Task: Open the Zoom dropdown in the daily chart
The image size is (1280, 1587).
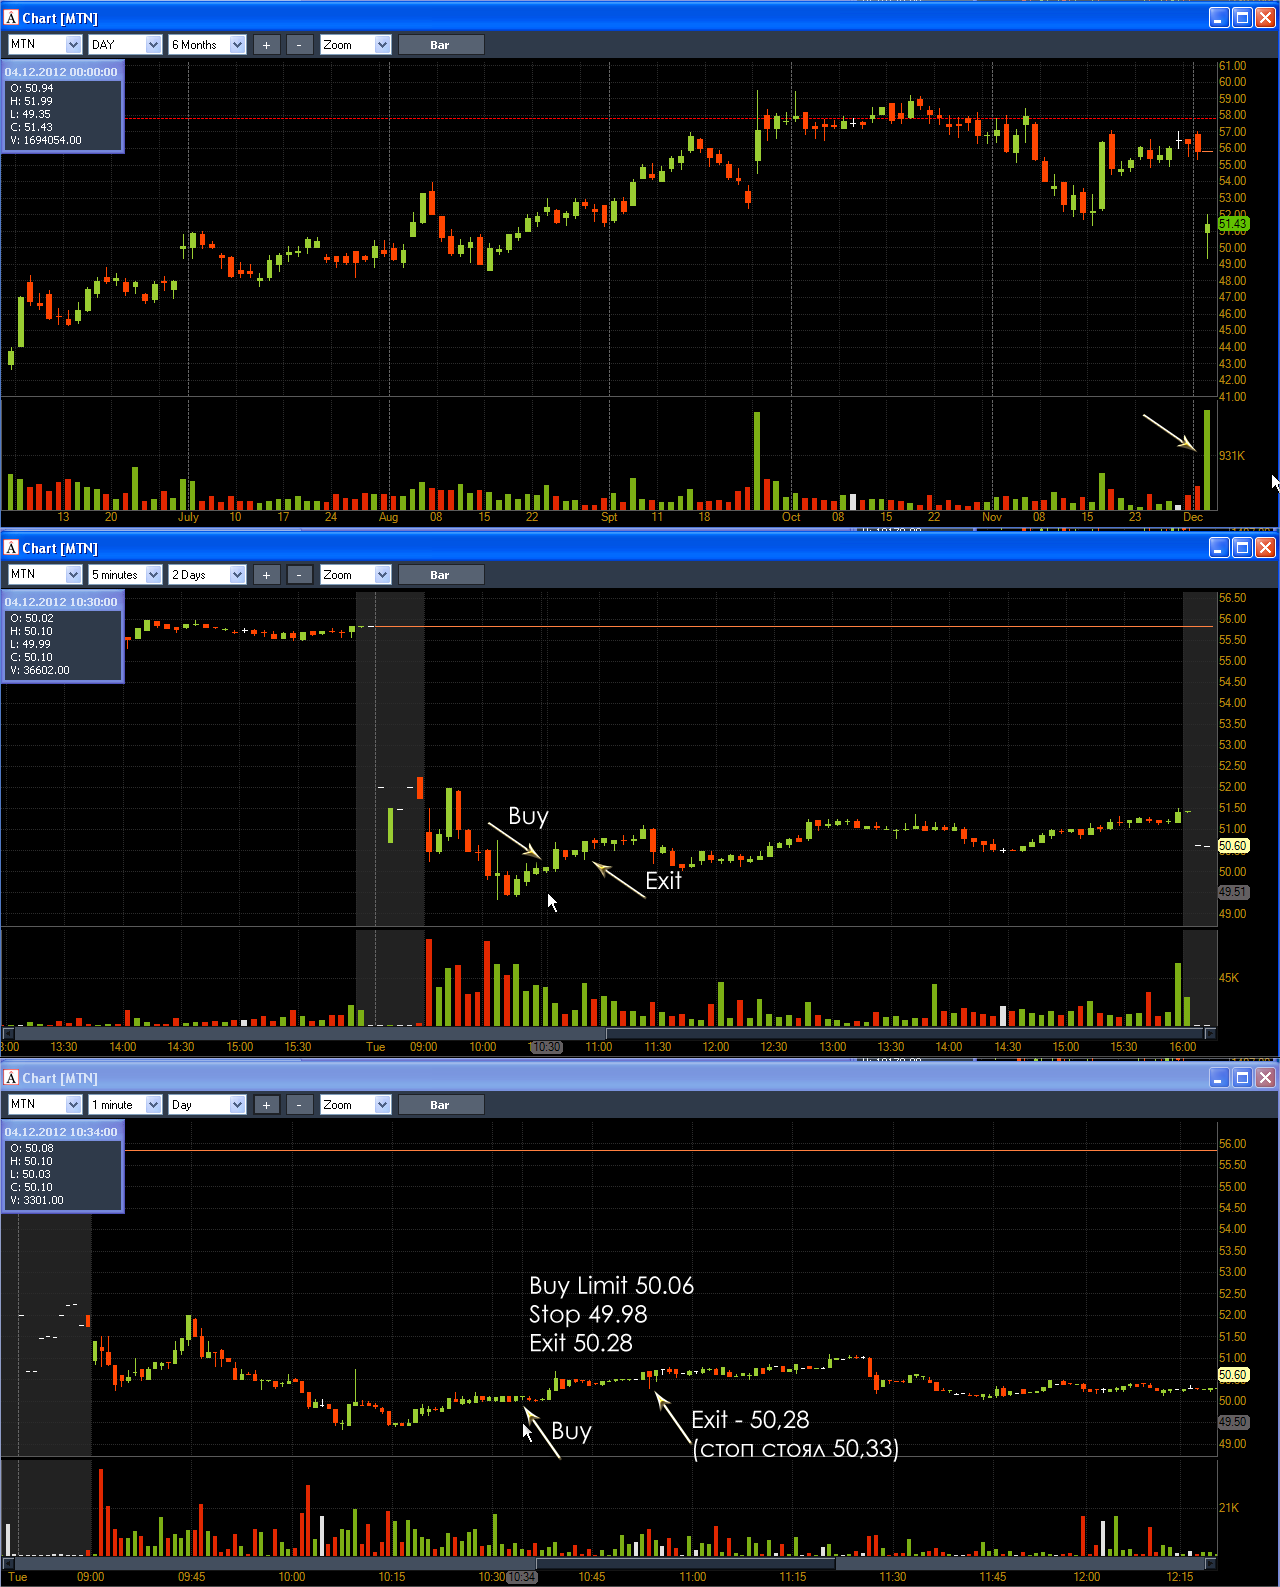Action: point(355,44)
